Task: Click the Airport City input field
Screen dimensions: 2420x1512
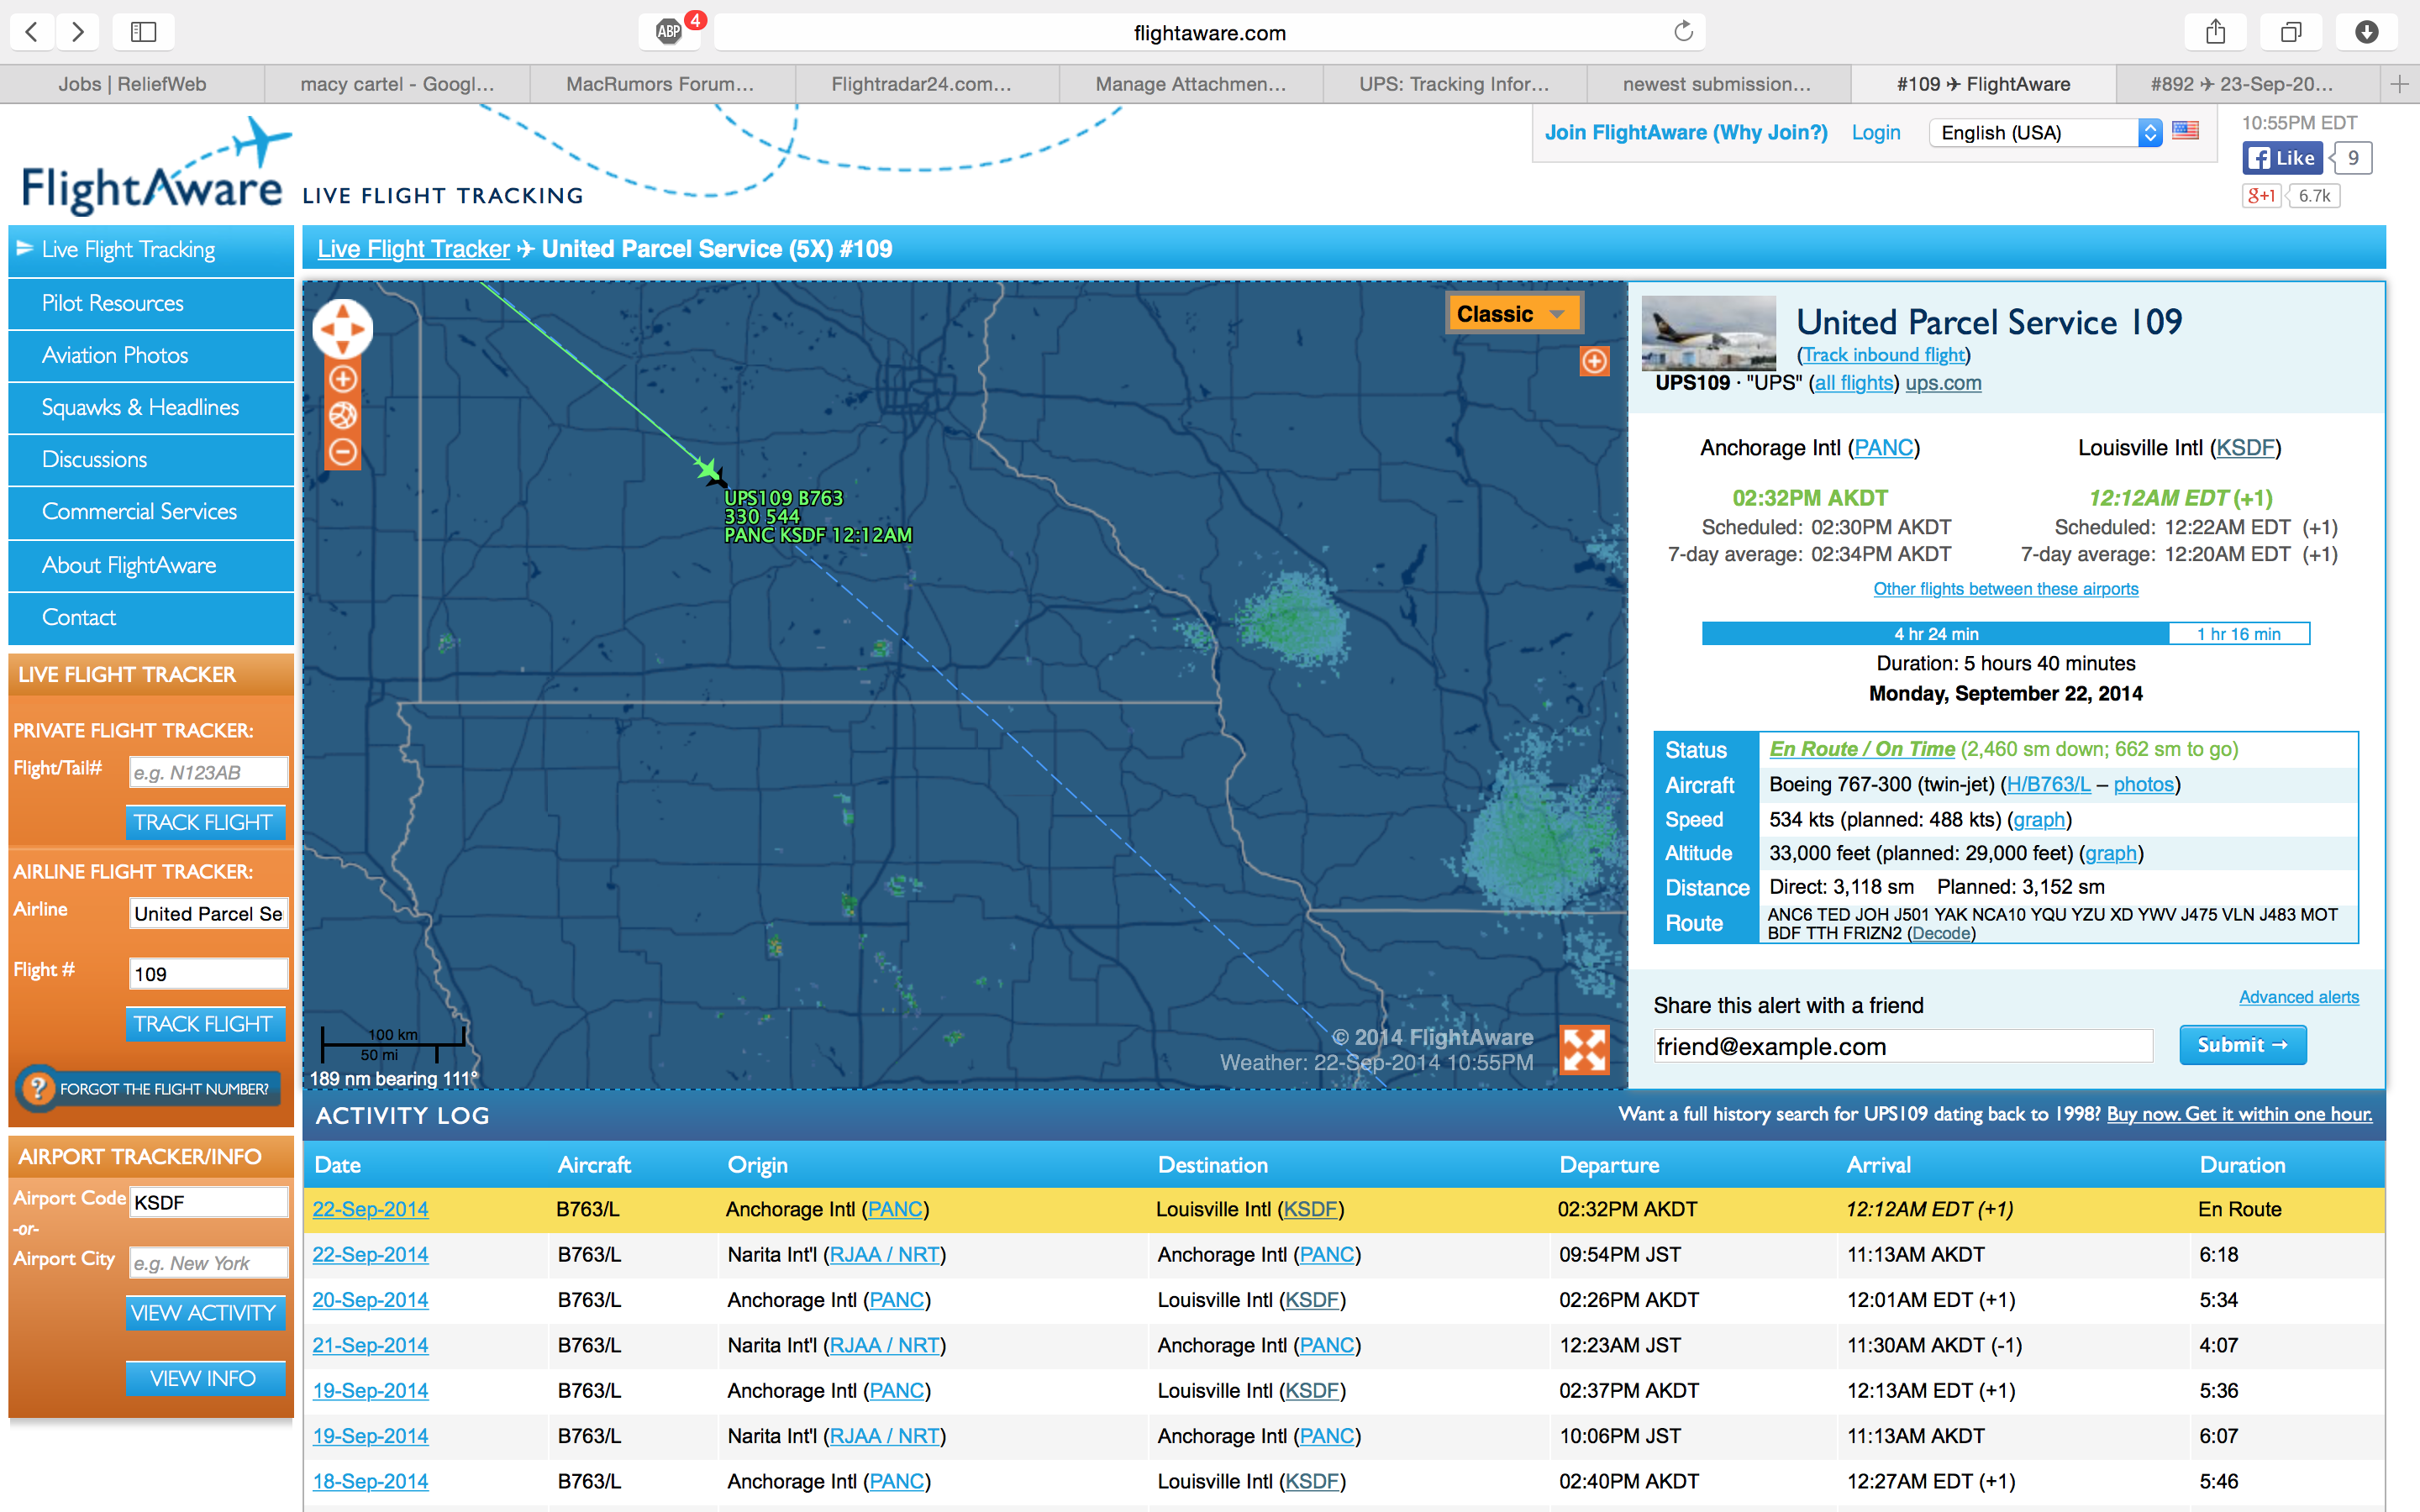Action: (x=208, y=1263)
